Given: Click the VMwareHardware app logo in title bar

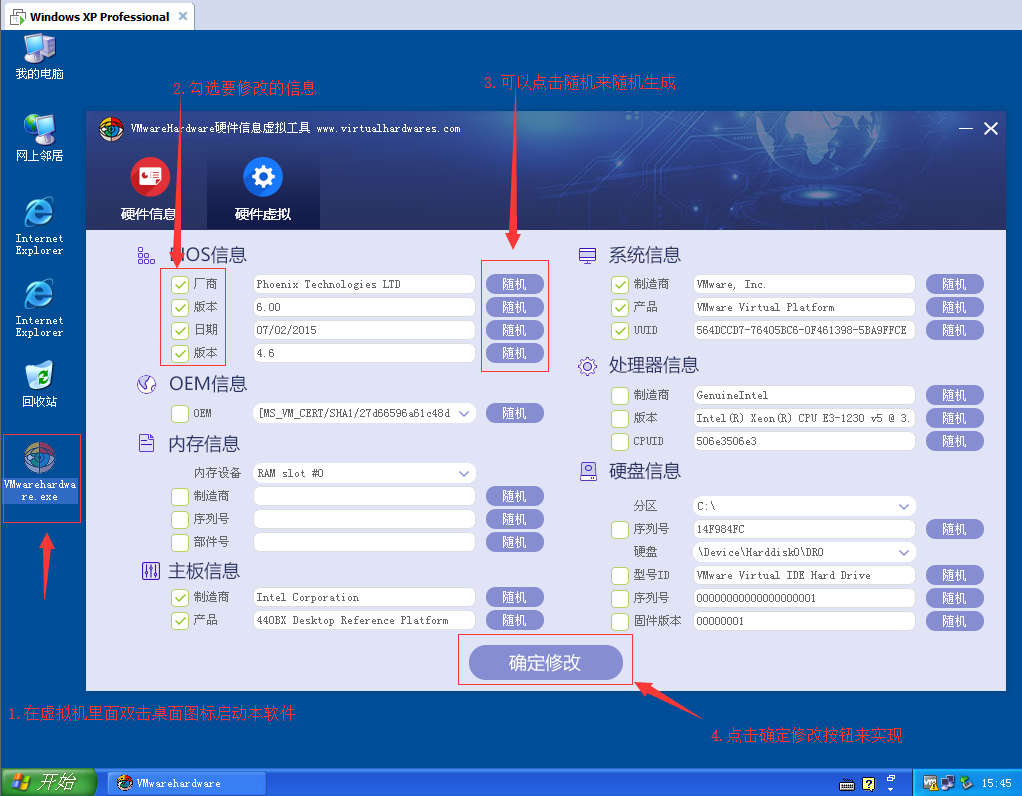Looking at the screenshot, I should (x=111, y=128).
